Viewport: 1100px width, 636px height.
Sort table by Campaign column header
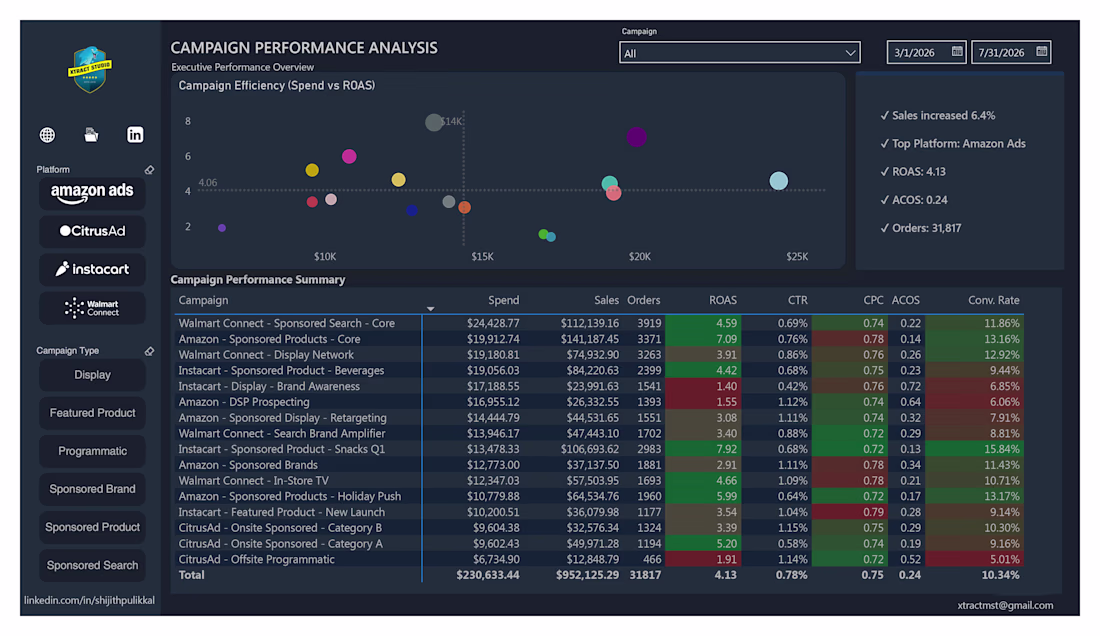[x=203, y=300]
